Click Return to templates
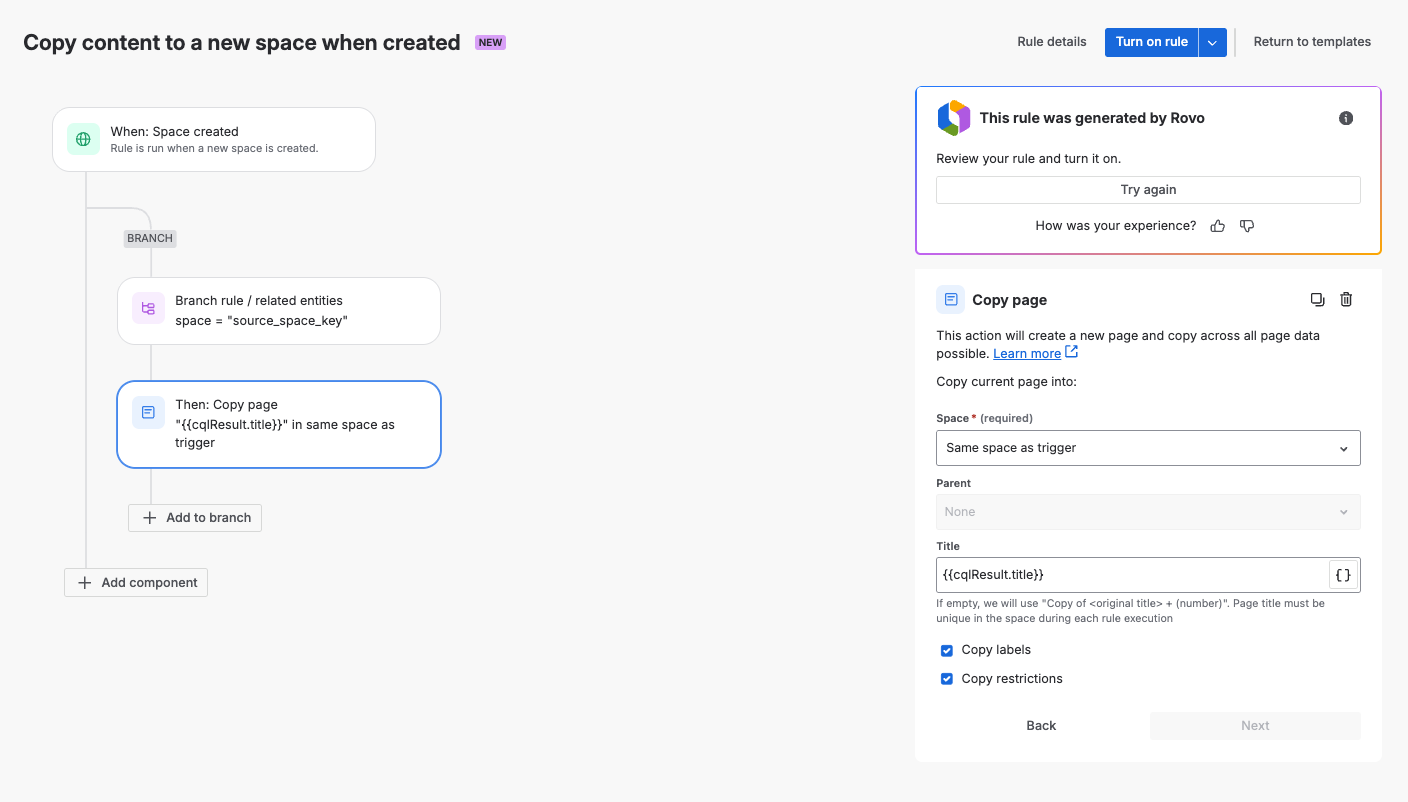The width and height of the screenshot is (1408, 802). click(x=1312, y=42)
